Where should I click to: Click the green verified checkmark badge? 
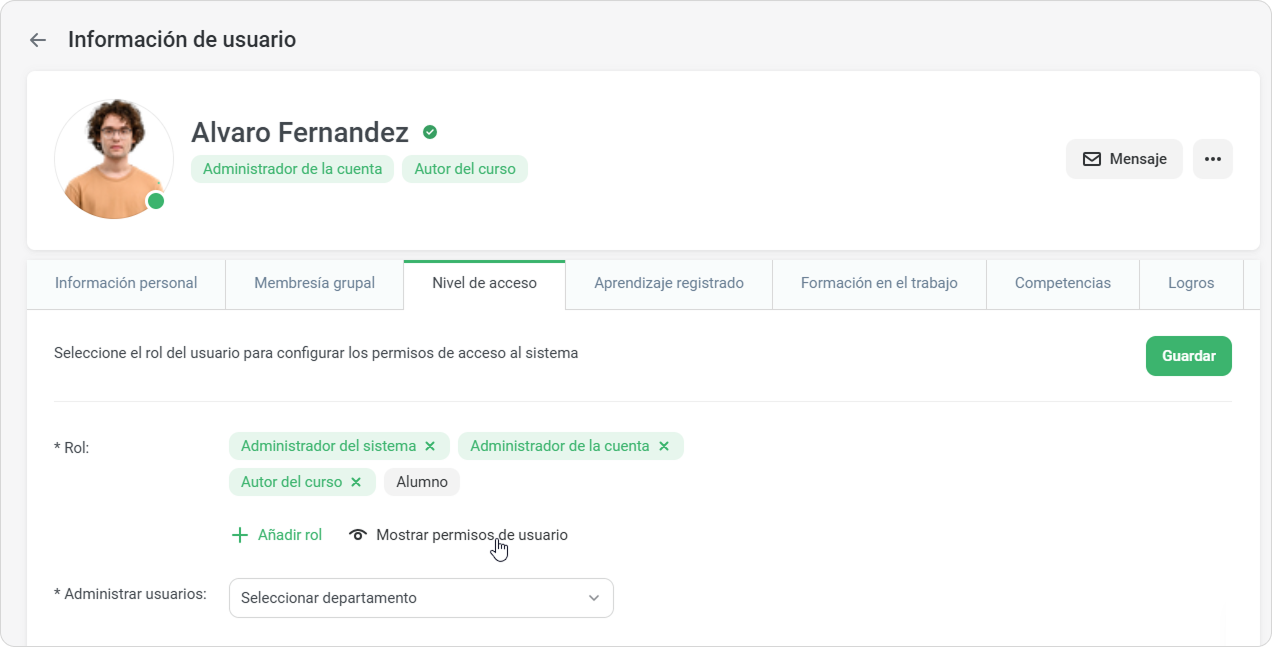pos(430,132)
